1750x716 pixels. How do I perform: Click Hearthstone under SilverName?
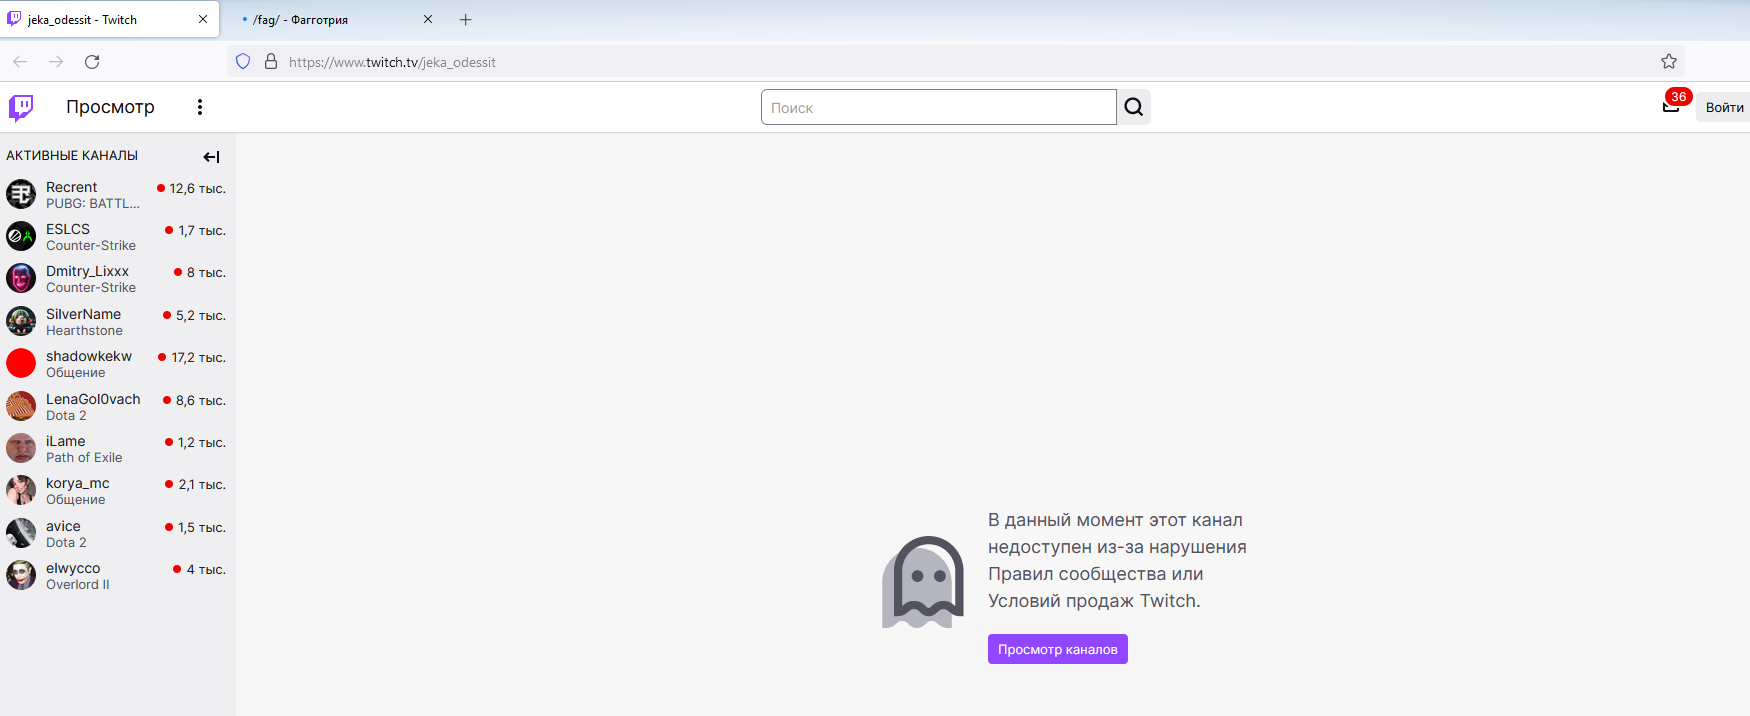[x=84, y=331]
